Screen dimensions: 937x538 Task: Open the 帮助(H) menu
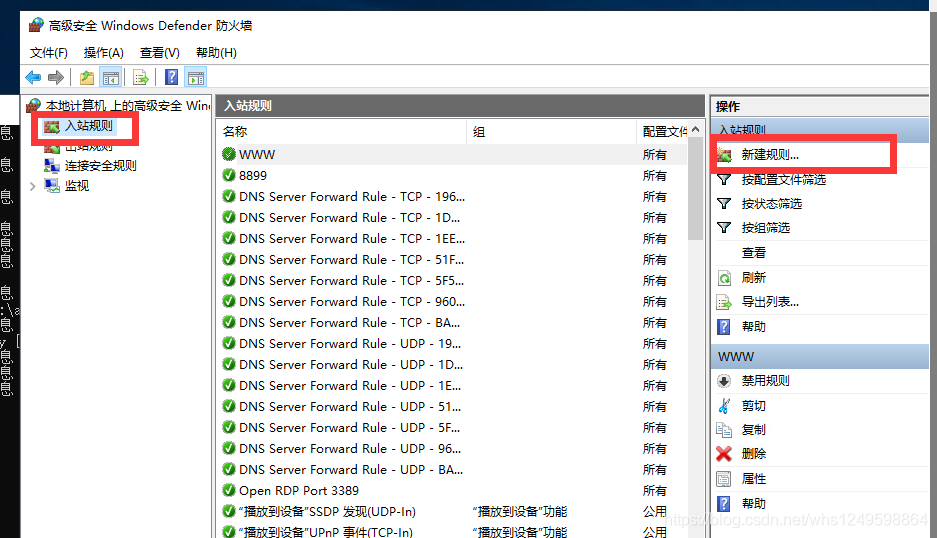(216, 53)
